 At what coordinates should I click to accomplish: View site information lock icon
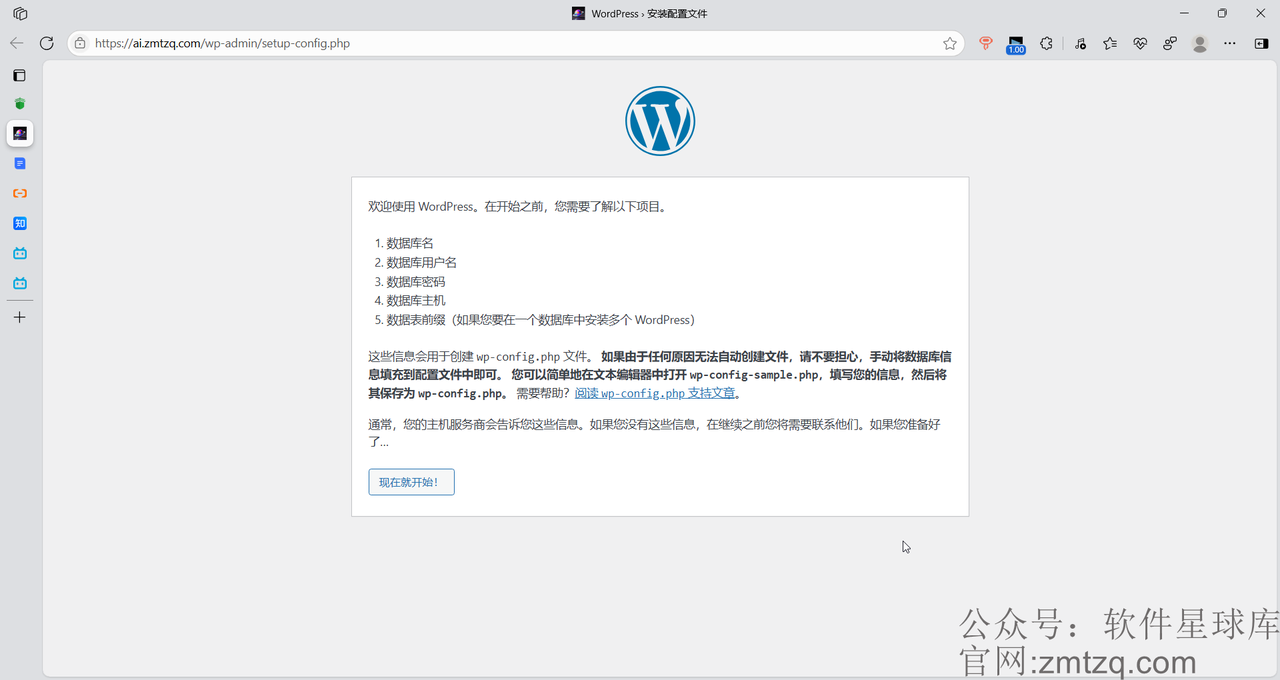pyautogui.click(x=80, y=43)
